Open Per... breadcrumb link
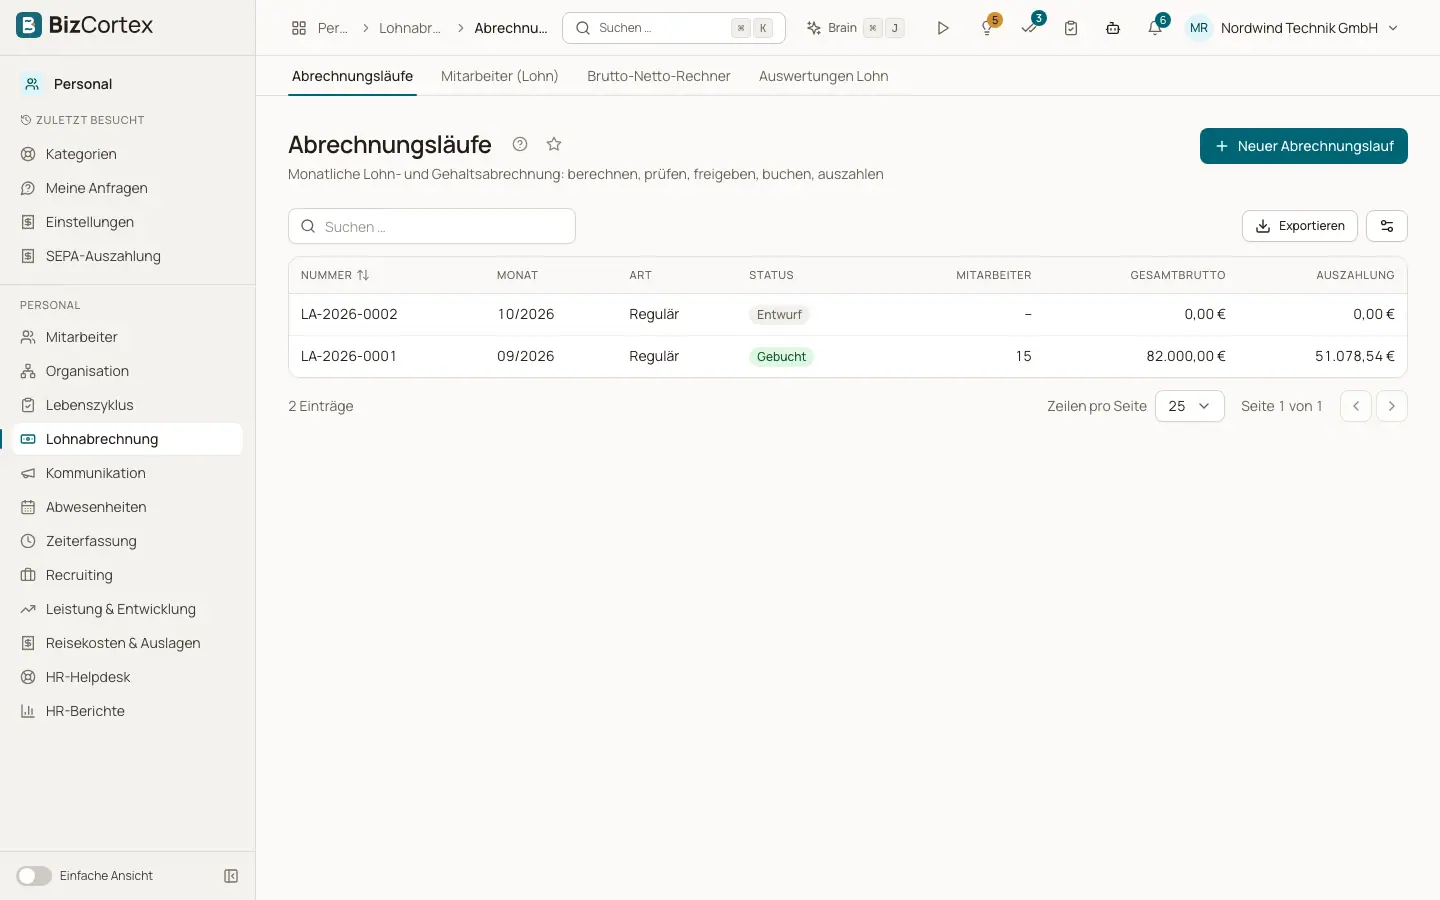Image resolution: width=1440 pixels, height=900 pixels. (x=333, y=28)
